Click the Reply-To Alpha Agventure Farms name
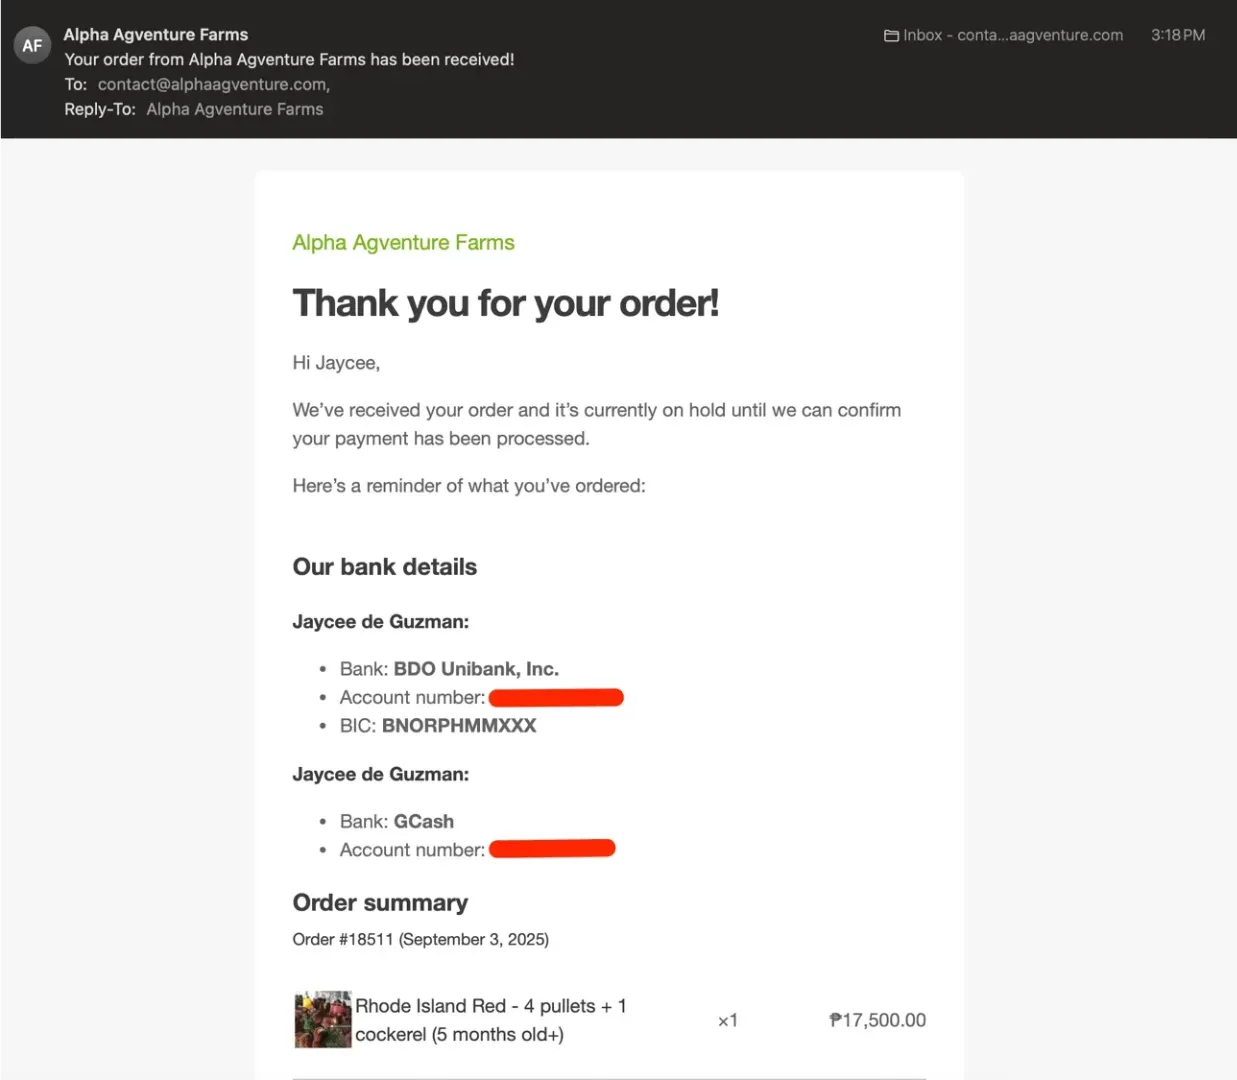The width and height of the screenshot is (1237, 1080). point(235,109)
